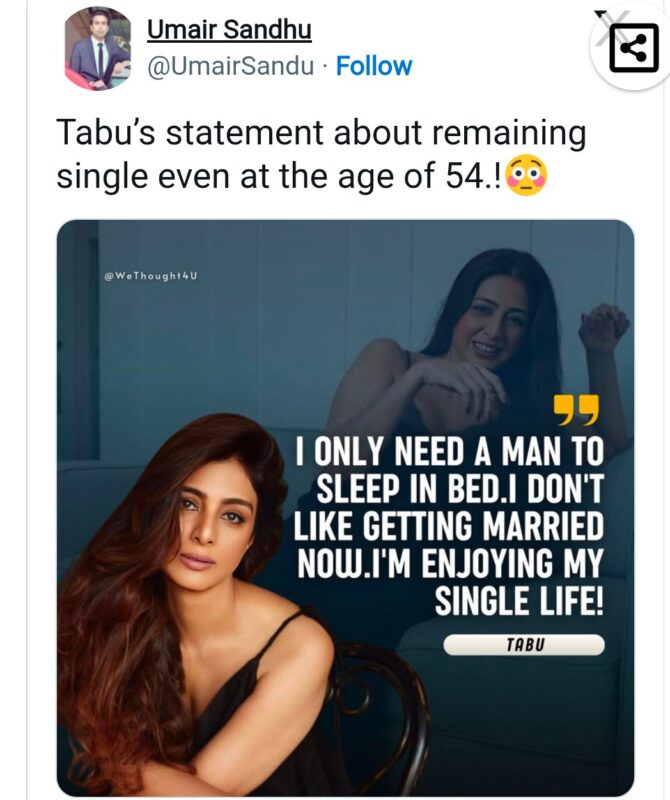Click the flushed face emoji

pyautogui.click(x=528, y=178)
